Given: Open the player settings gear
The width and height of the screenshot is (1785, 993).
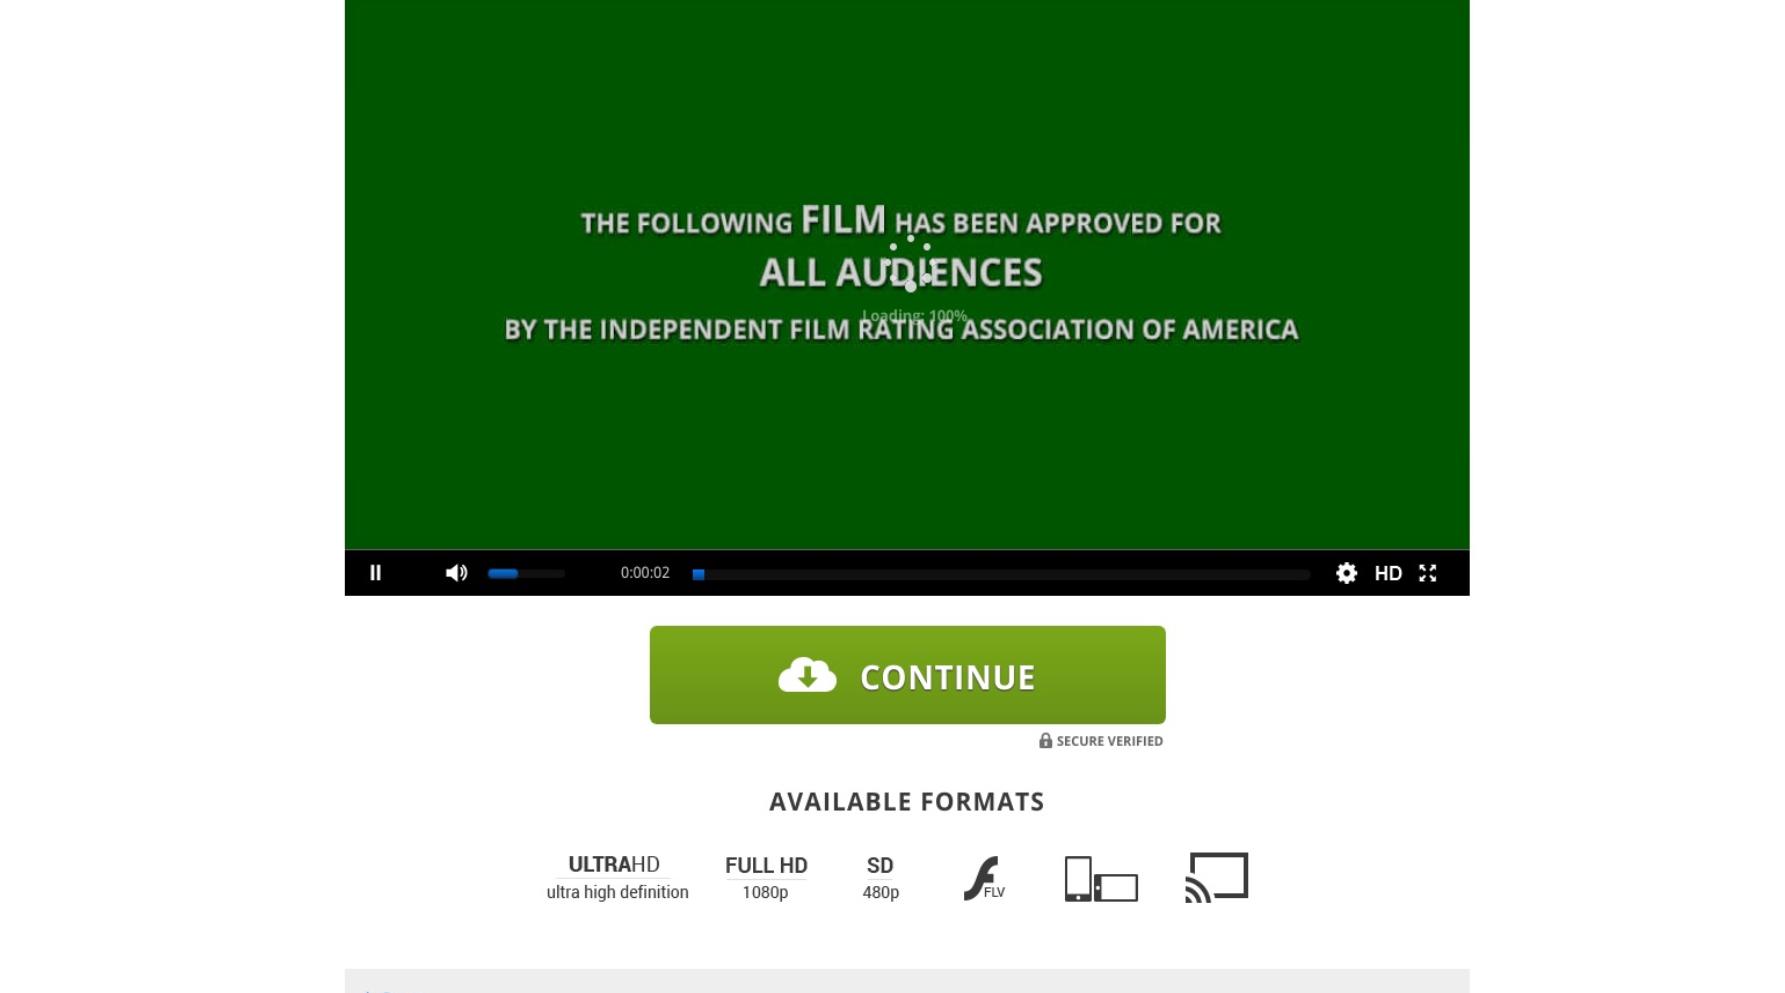Looking at the screenshot, I should tap(1346, 573).
